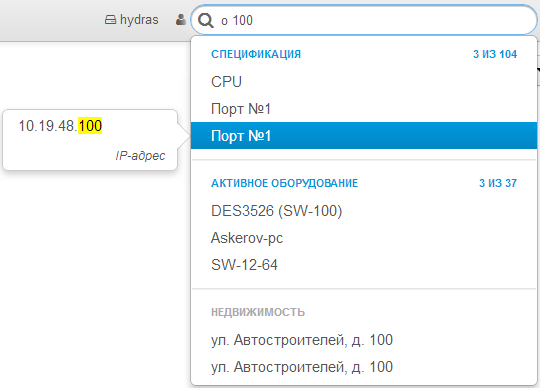Click the 10.19.48.100 address in tooltip
540x388 pixels.
coord(60,126)
